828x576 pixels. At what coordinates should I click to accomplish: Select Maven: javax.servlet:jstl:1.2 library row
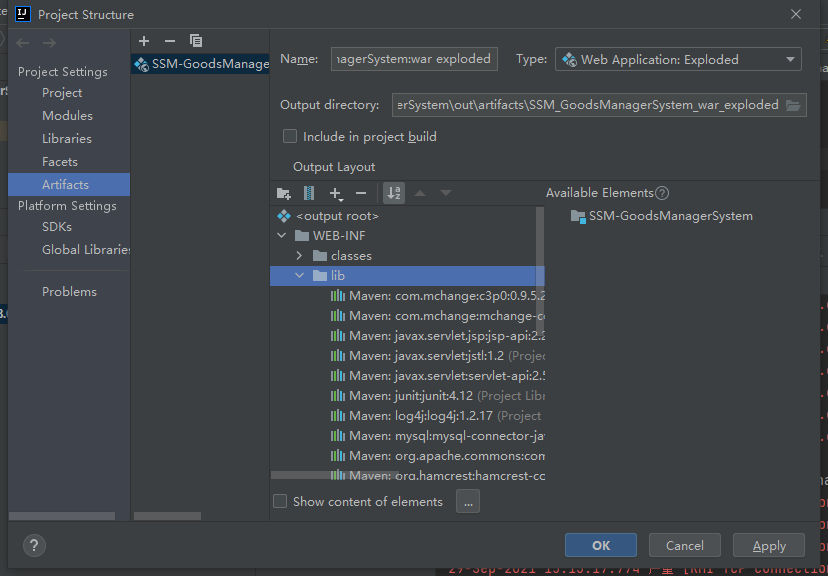tap(407, 356)
